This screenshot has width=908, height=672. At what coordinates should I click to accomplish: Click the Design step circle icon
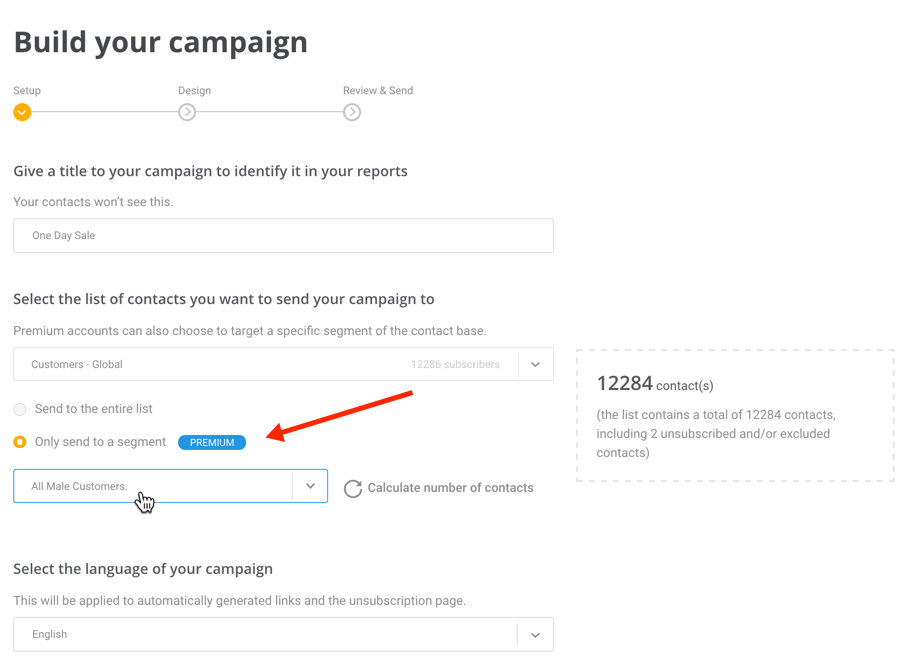coord(187,112)
